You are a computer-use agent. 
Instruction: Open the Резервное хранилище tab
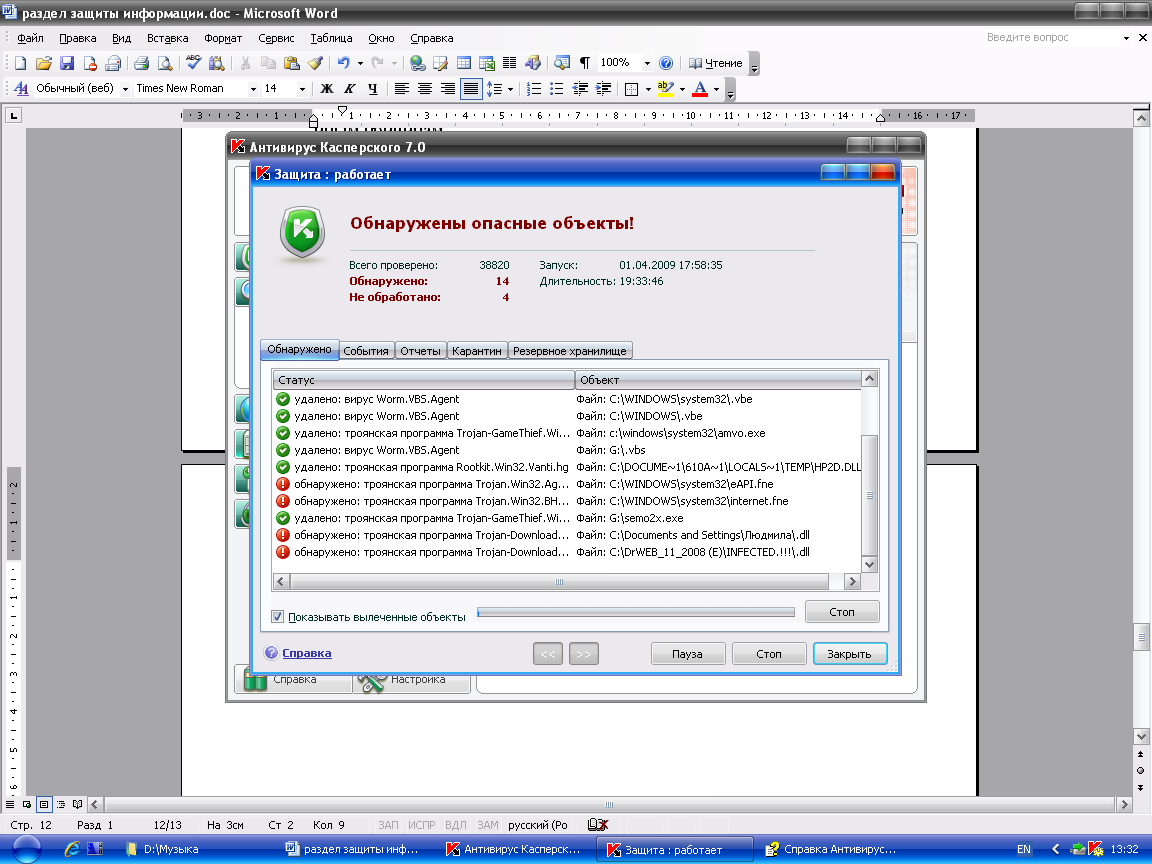(x=569, y=350)
